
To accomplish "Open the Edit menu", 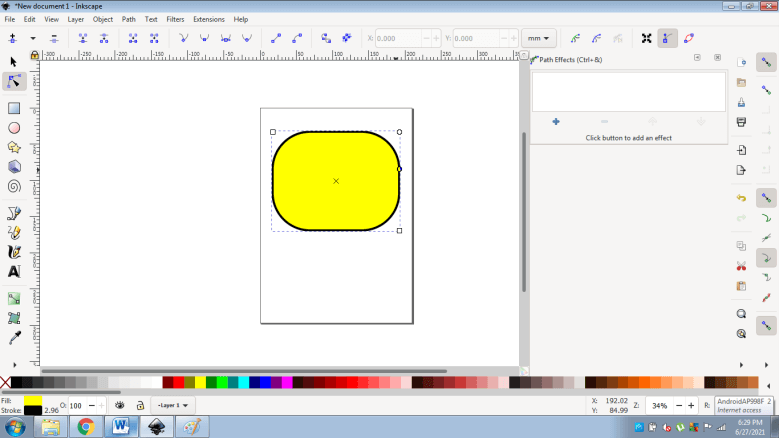I will [29, 19].
